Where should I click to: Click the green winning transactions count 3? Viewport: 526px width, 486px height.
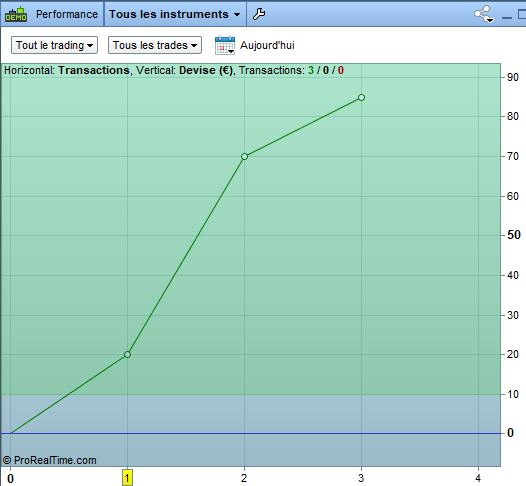(x=311, y=70)
